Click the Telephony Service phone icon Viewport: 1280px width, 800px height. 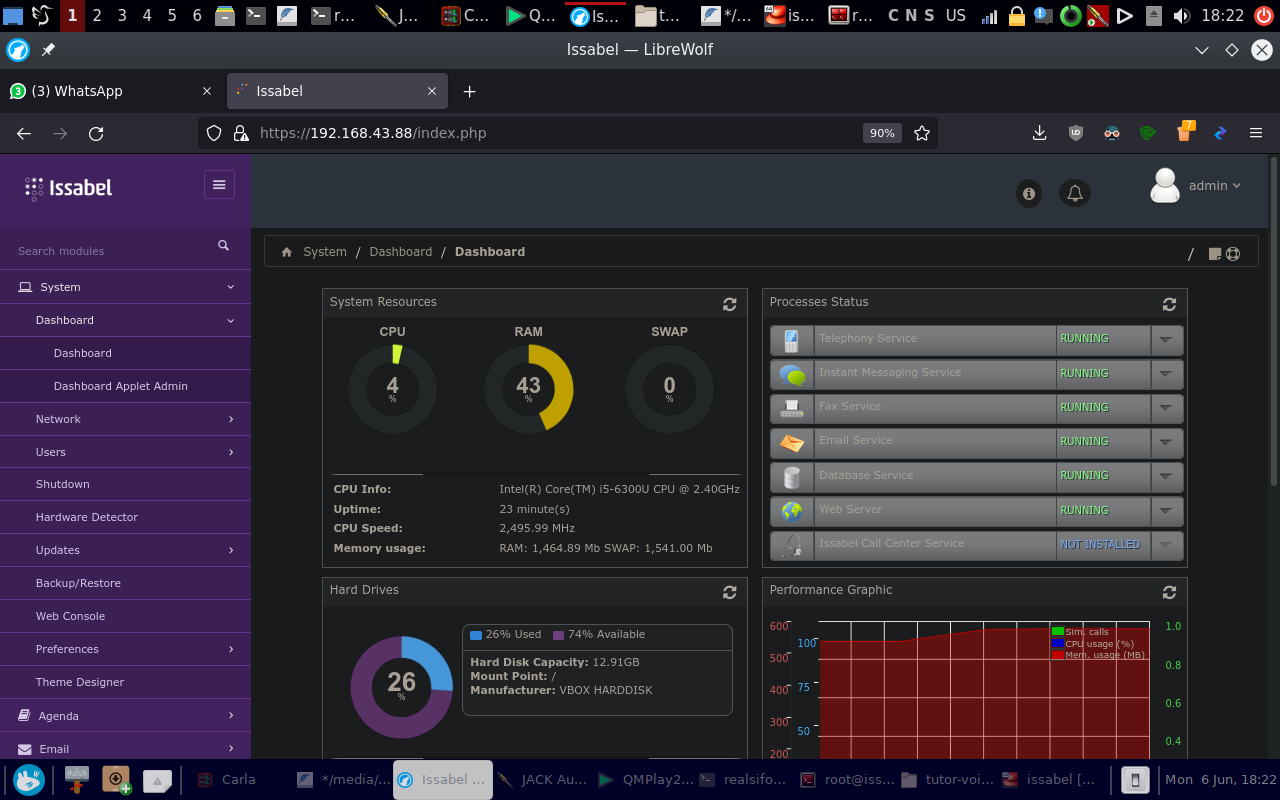point(792,340)
